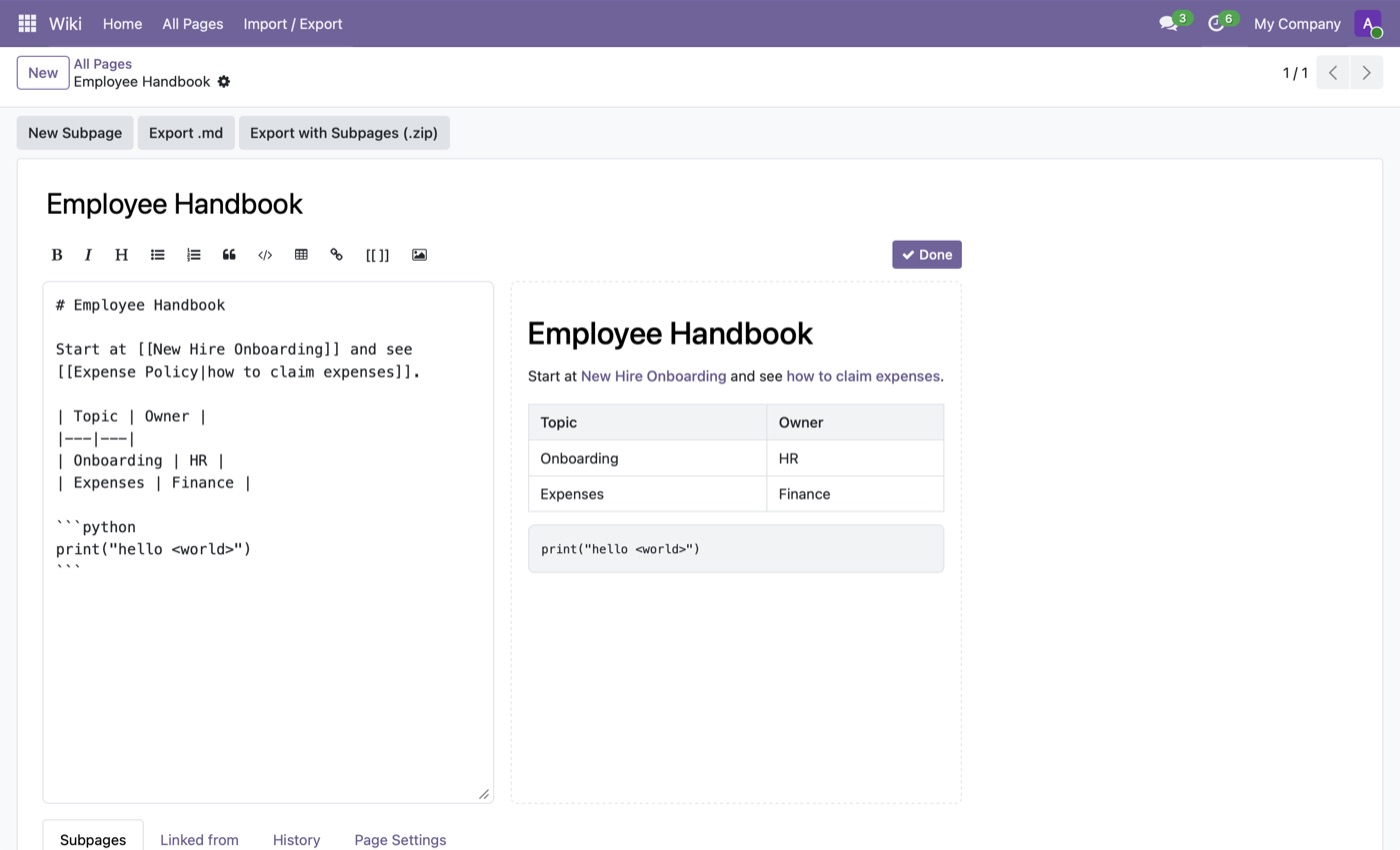The image size is (1400, 850).
Task: Apply bold formatting in editor toolbar
Action: click(57, 255)
